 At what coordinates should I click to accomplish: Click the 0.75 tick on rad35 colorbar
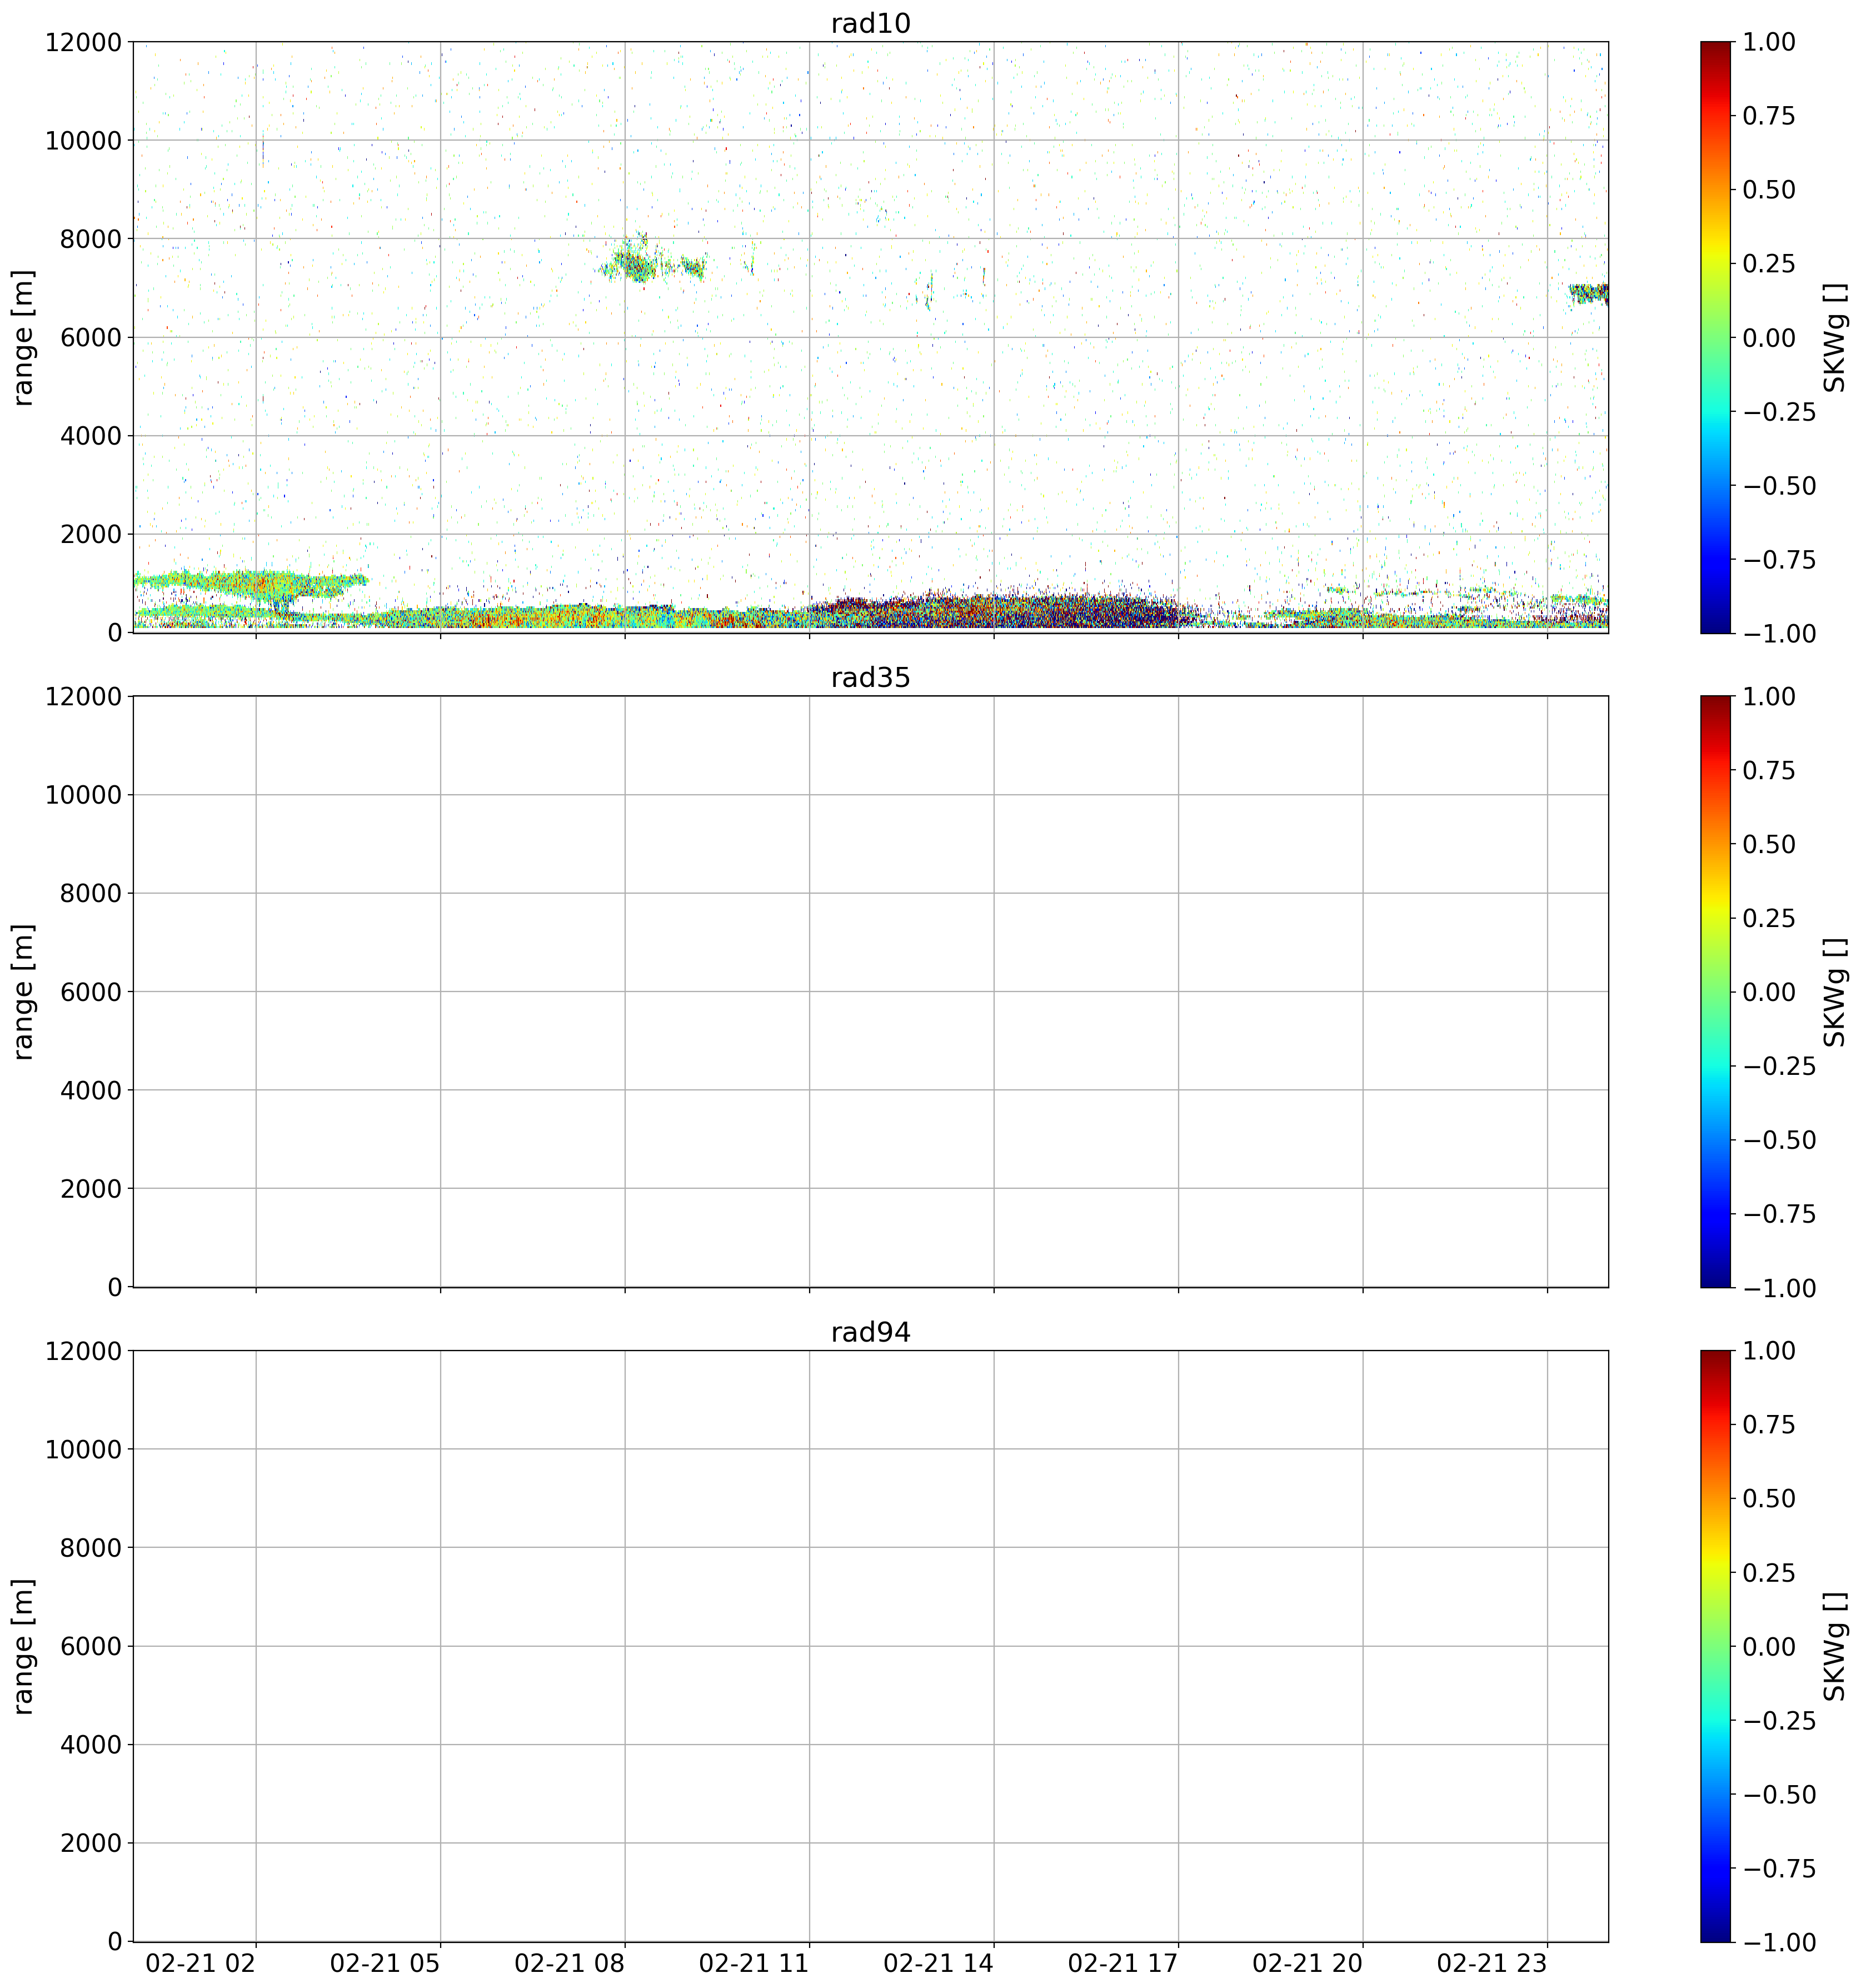click(x=1769, y=771)
